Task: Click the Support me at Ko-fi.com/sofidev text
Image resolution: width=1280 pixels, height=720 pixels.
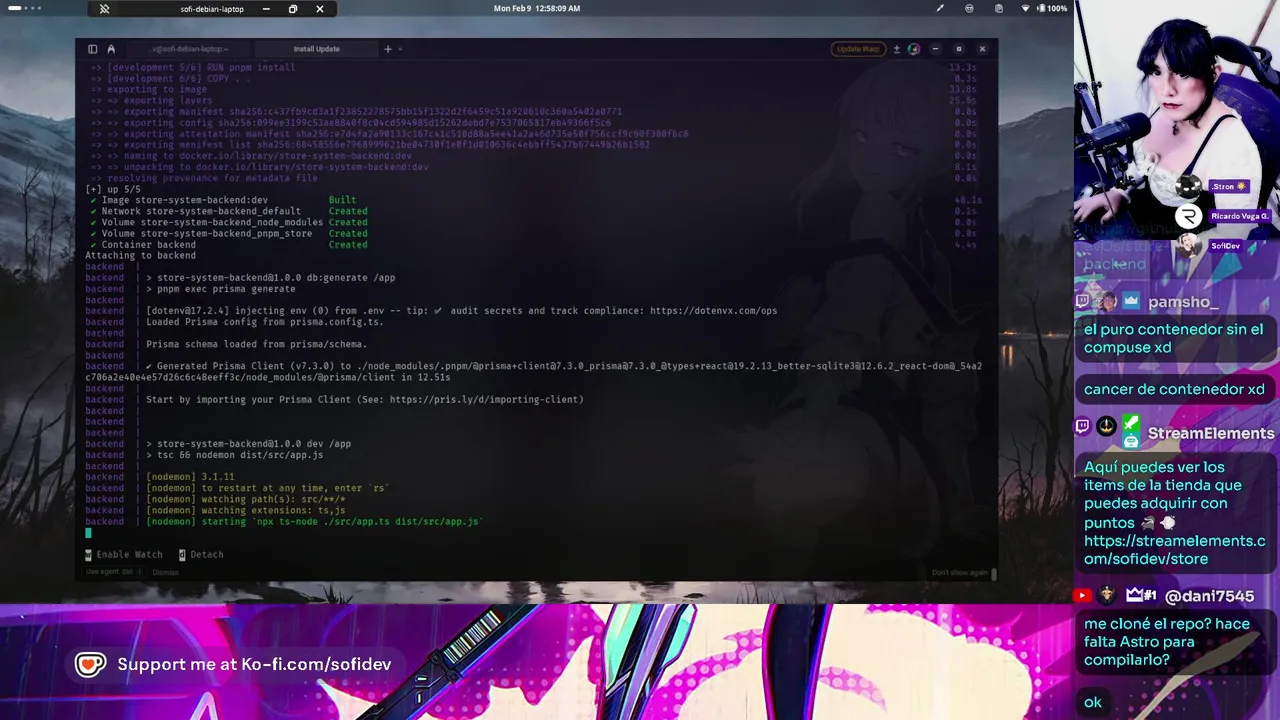Action: (x=254, y=664)
